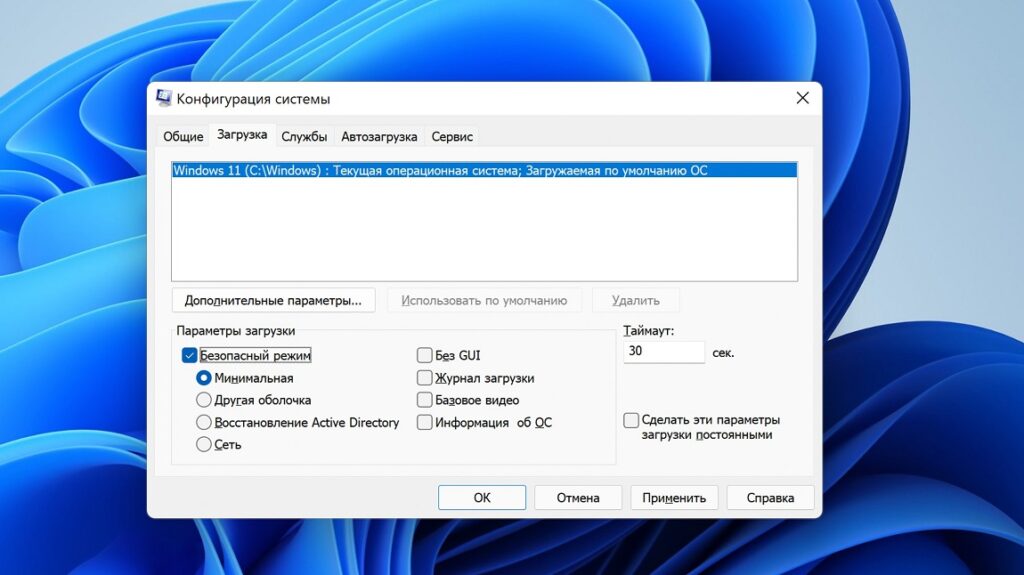This screenshot has height=575, width=1024.
Task: Open the Службы tab
Action: coord(304,137)
